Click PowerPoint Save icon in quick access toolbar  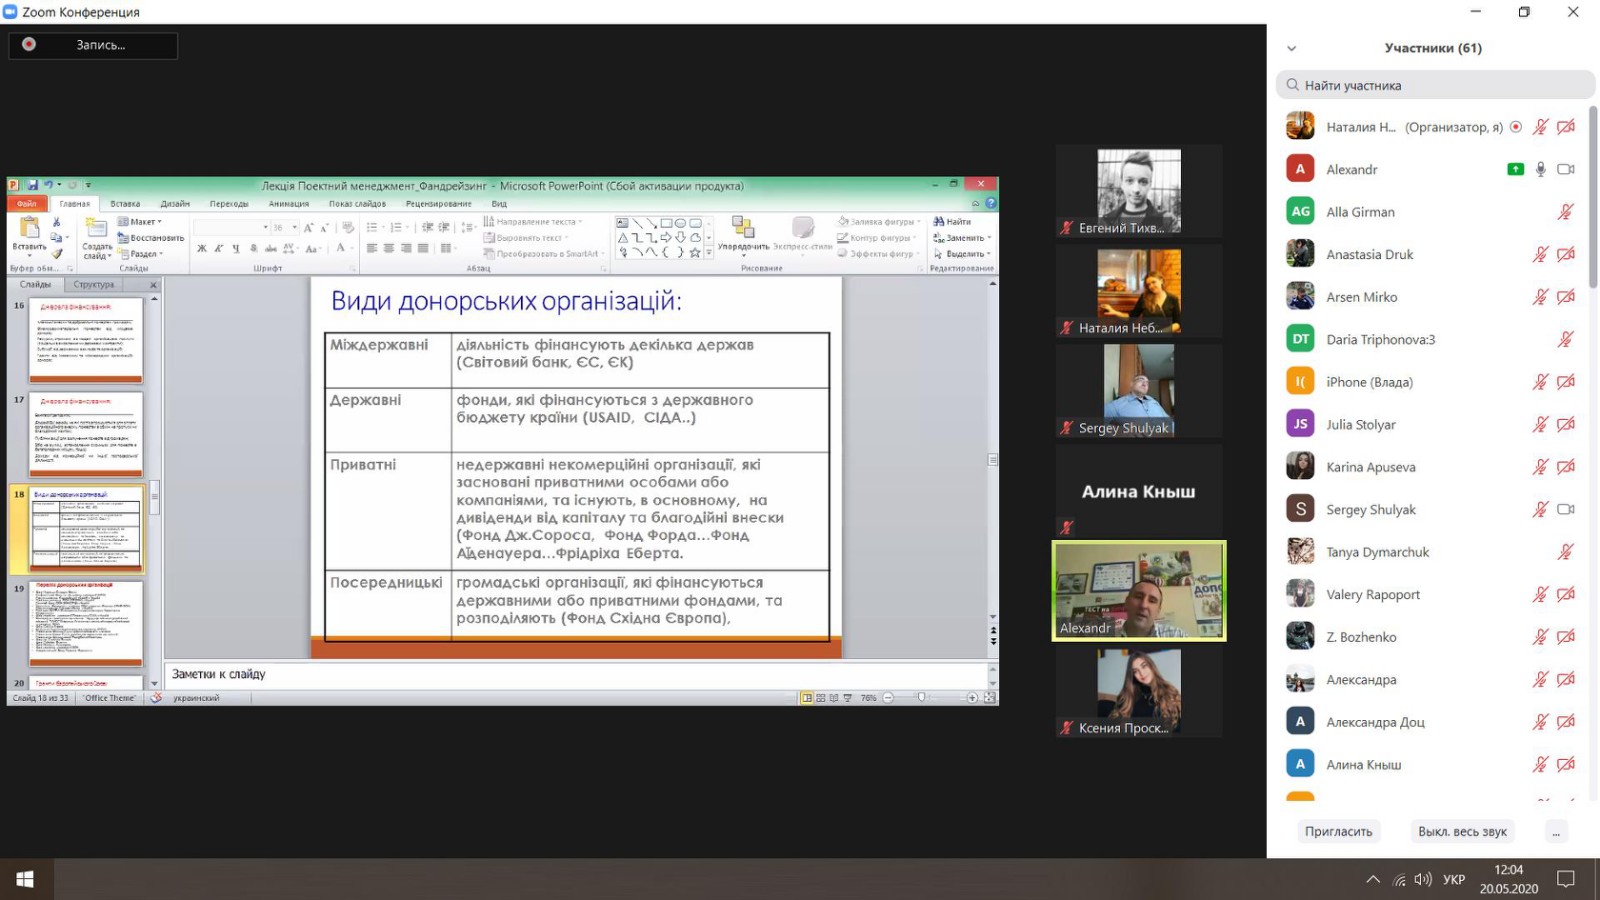tap(33, 185)
